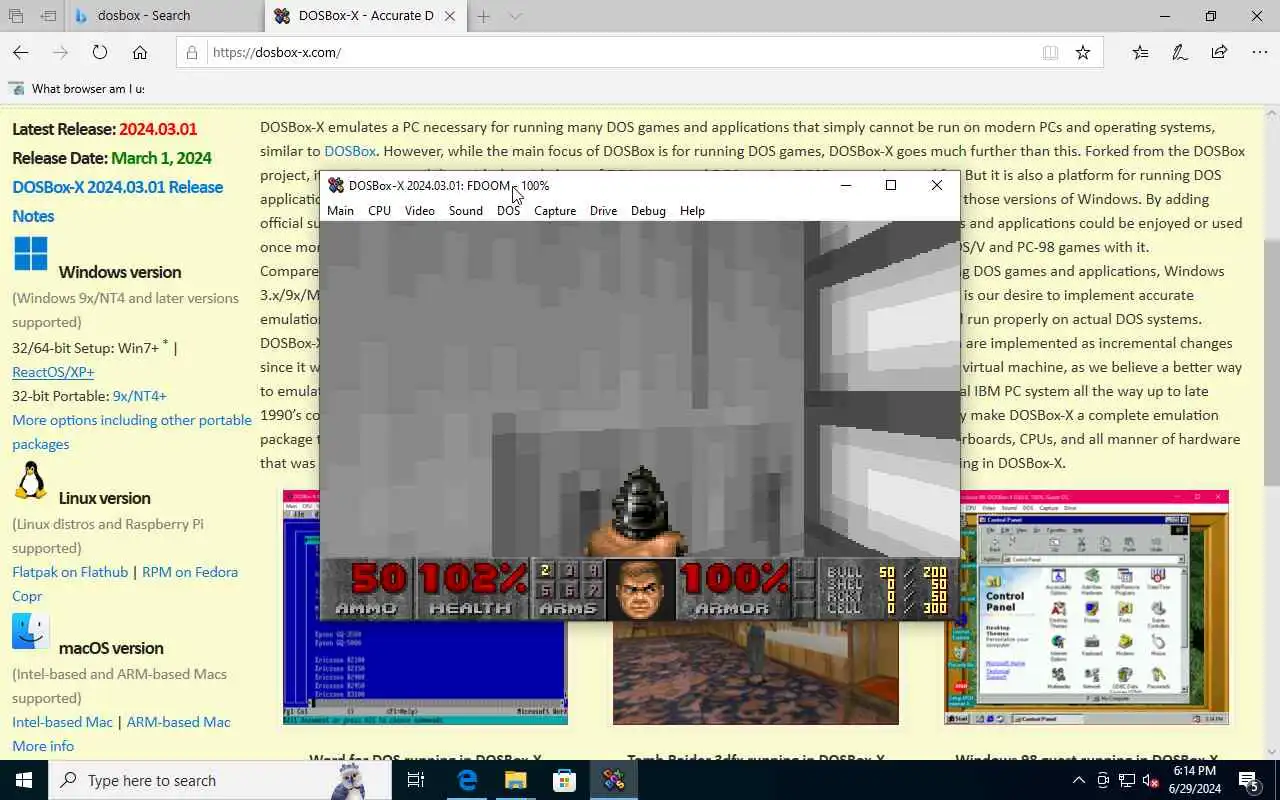Share this page with the share icon
The width and height of the screenshot is (1280, 800).
pos(1219,52)
